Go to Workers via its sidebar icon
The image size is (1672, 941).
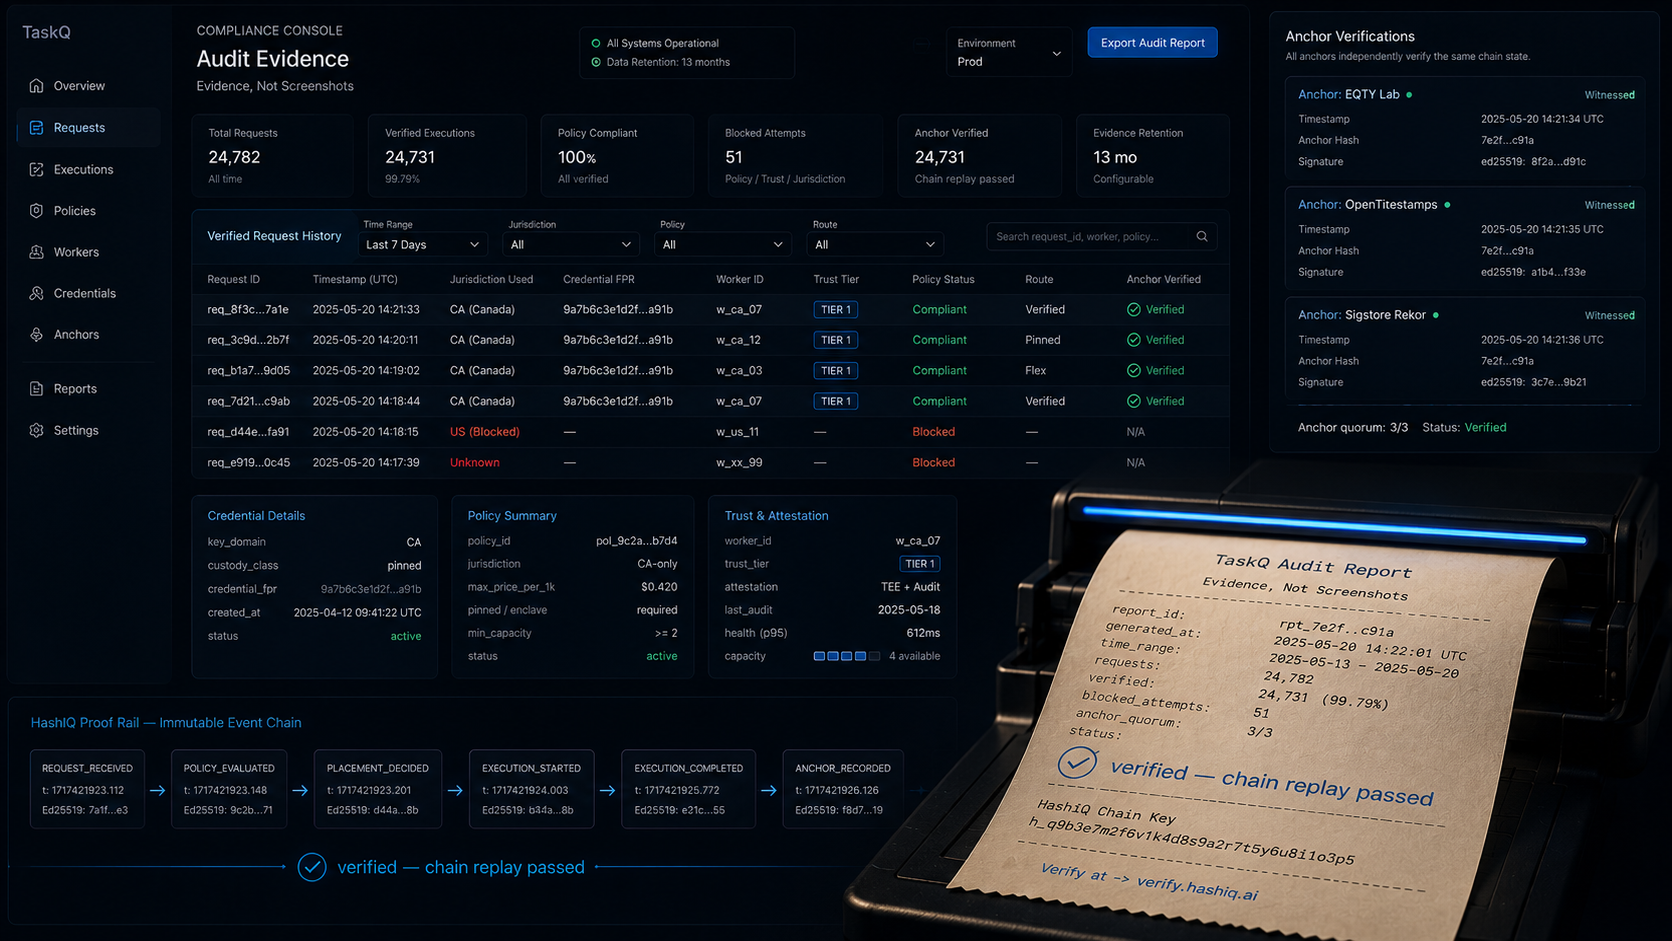click(x=36, y=252)
